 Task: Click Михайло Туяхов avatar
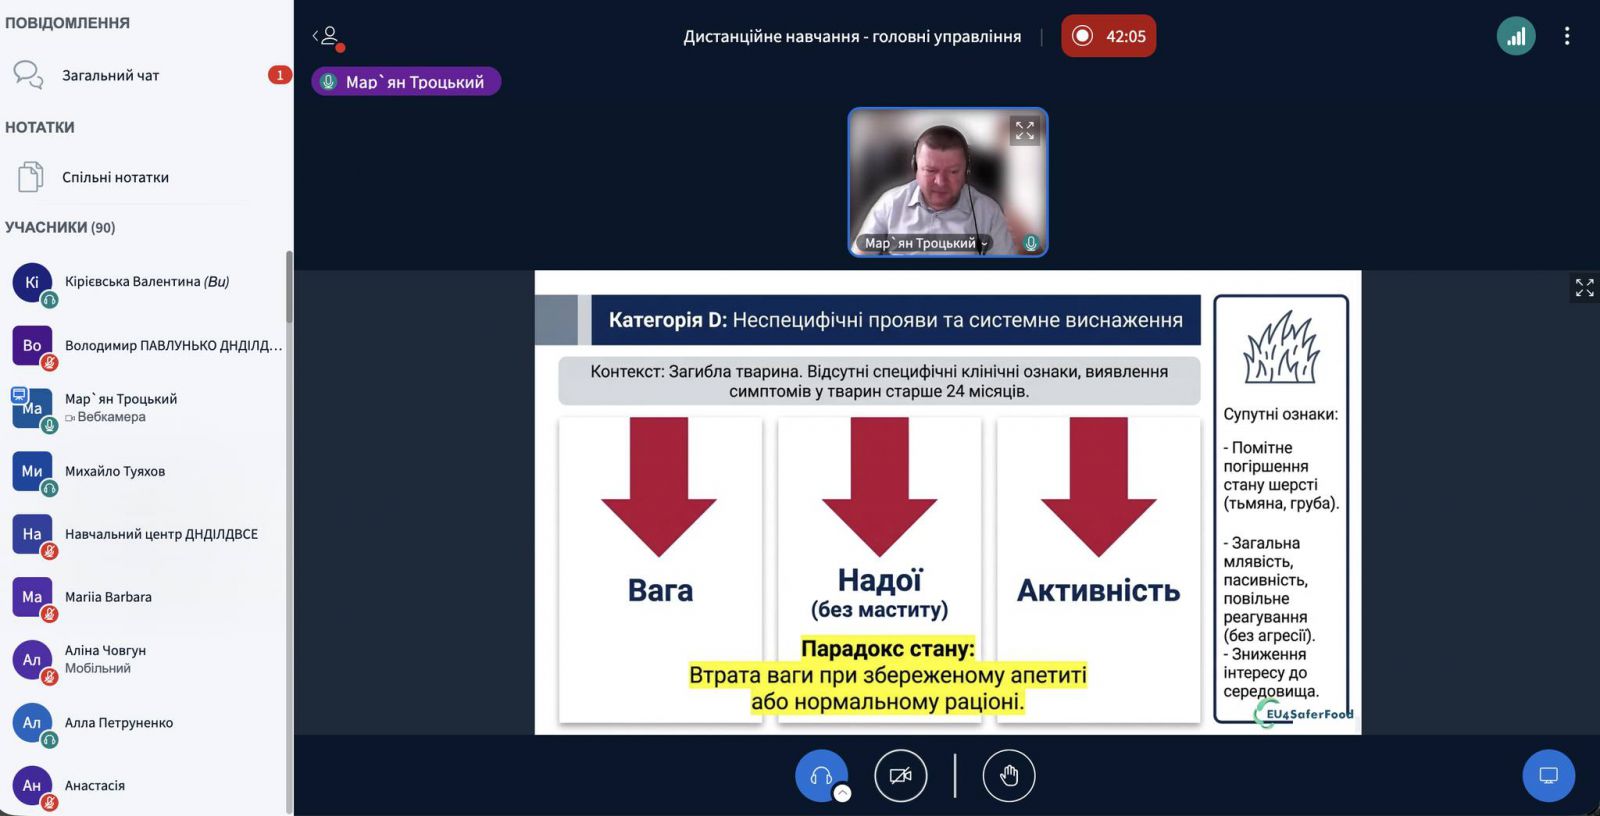(x=32, y=471)
